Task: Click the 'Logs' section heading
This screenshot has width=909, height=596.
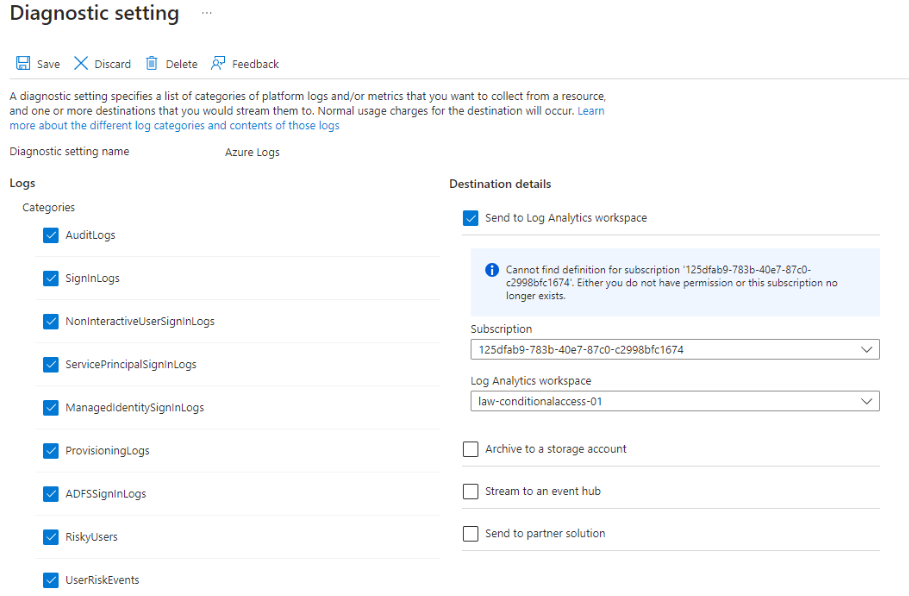Action: click(x=23, y=183)
